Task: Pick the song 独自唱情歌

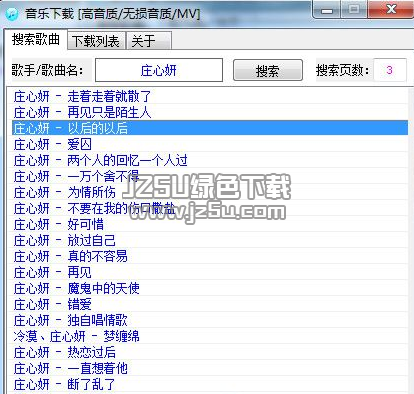Action: click(x=210, y=320)
